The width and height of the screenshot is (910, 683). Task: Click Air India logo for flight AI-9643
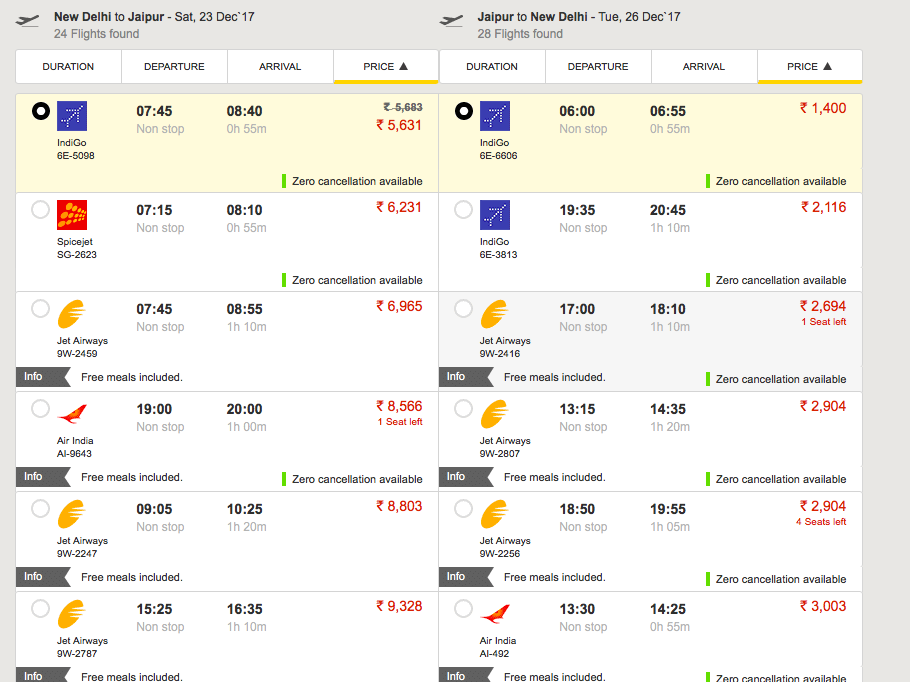(x=72, y=414)
